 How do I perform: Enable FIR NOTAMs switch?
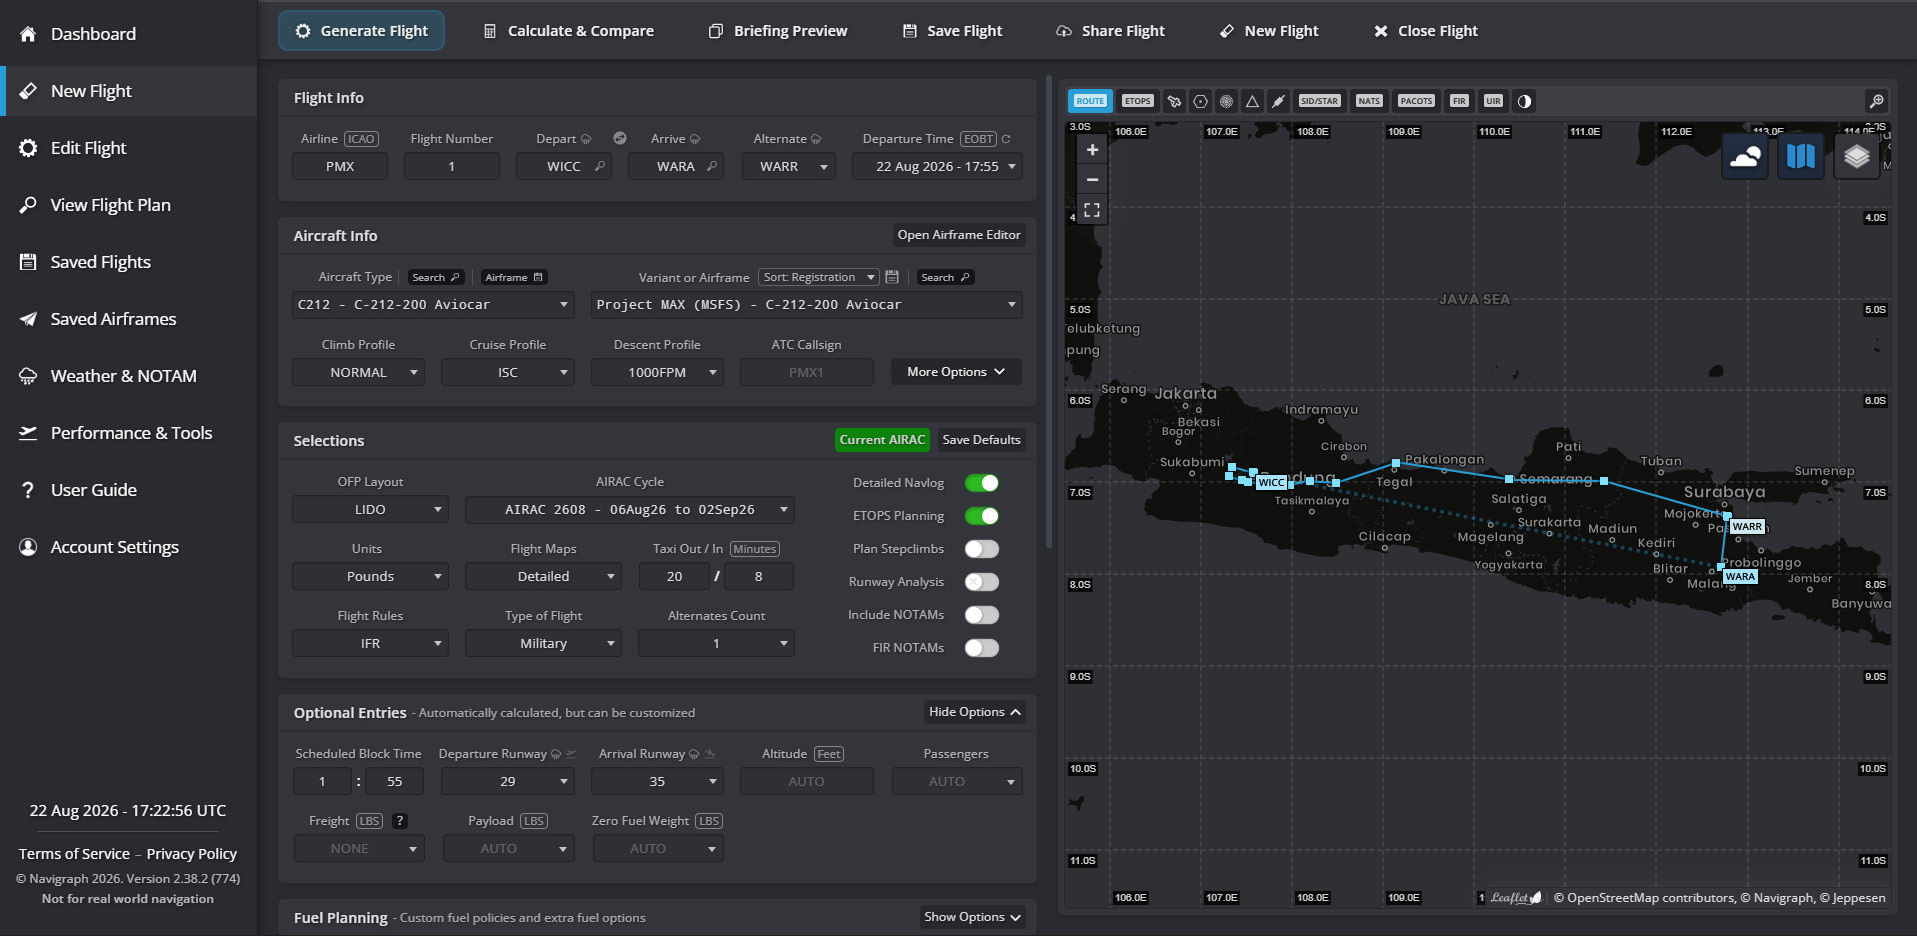[982, 648]
